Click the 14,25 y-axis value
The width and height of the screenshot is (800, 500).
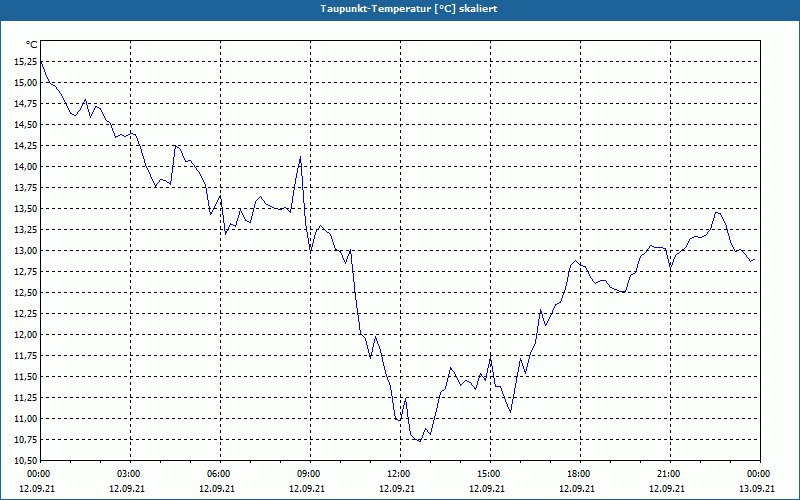point(26,145)
